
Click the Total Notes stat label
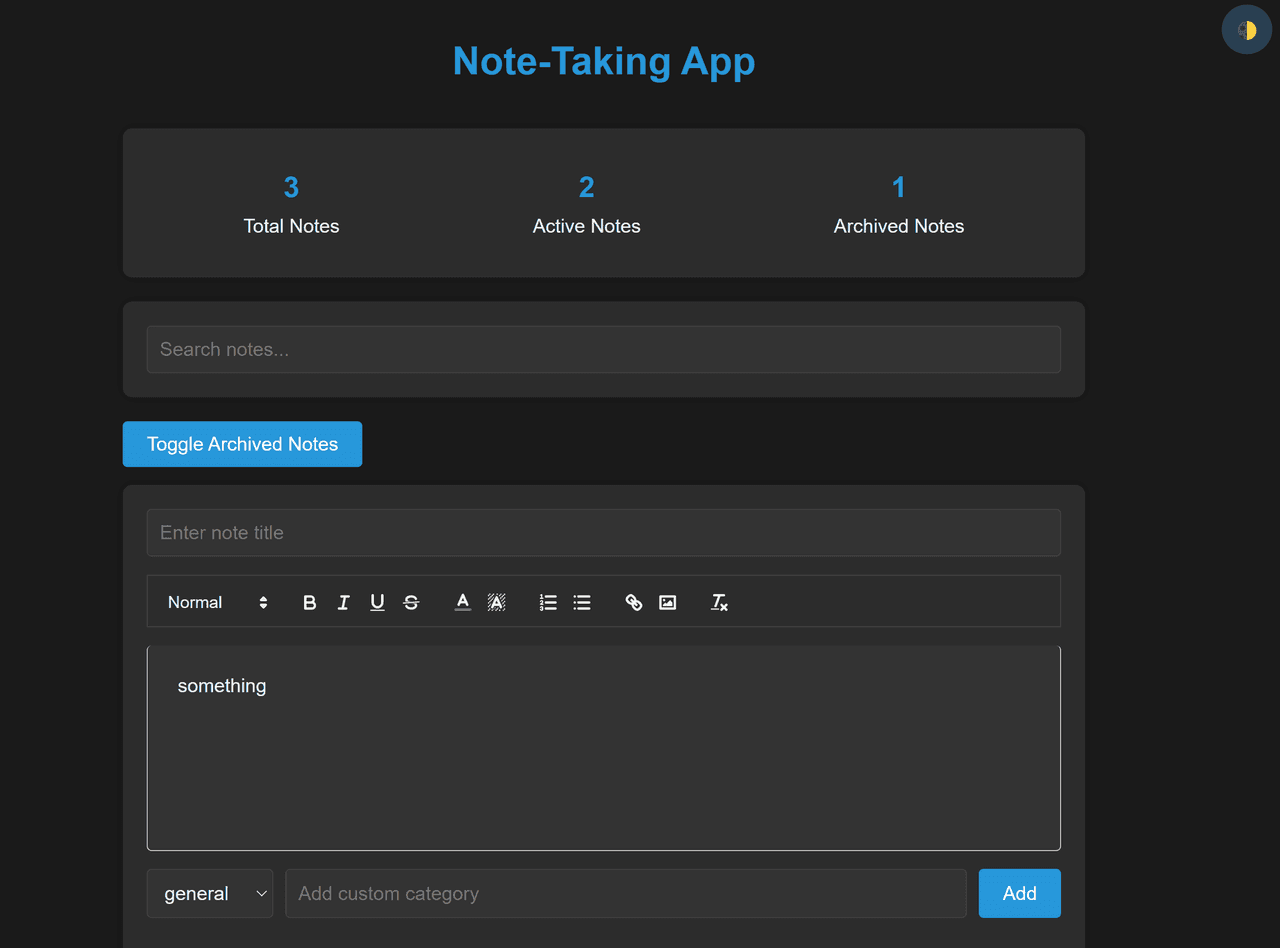coord(291,226)
